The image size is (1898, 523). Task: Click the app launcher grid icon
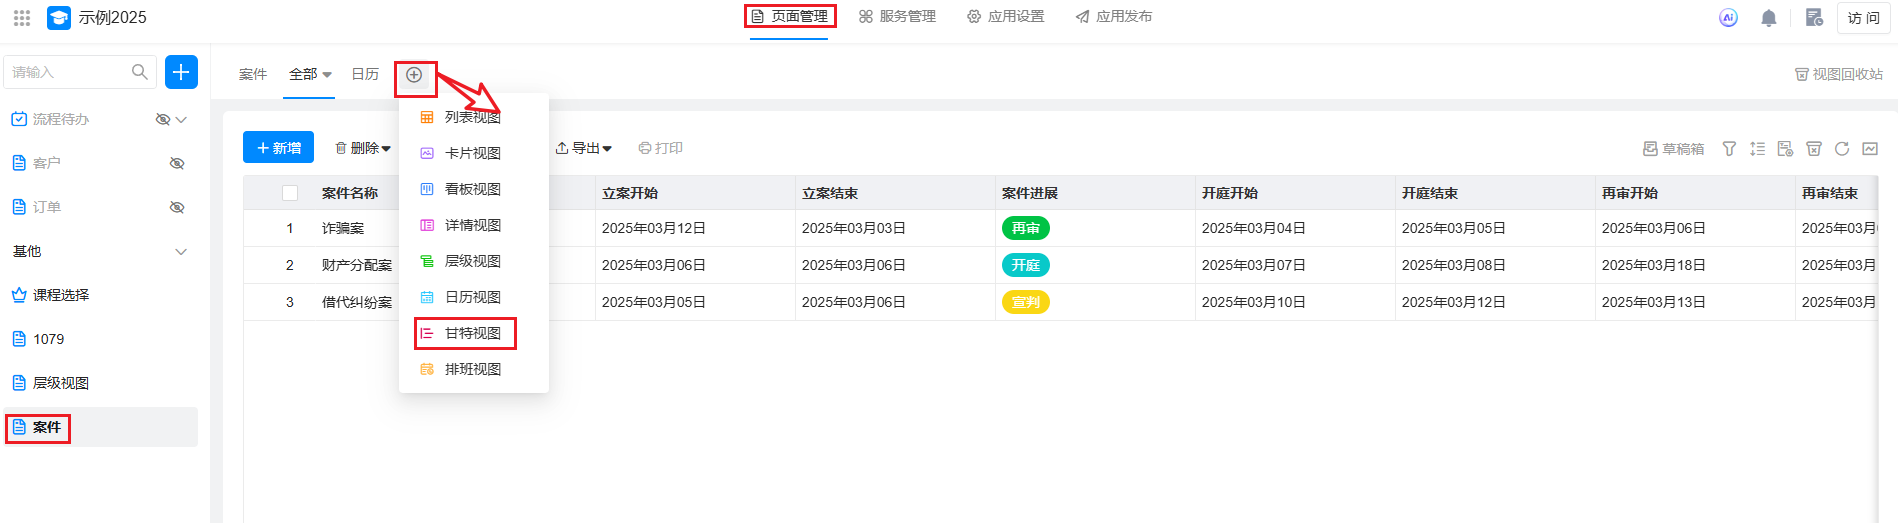(22, 18)
